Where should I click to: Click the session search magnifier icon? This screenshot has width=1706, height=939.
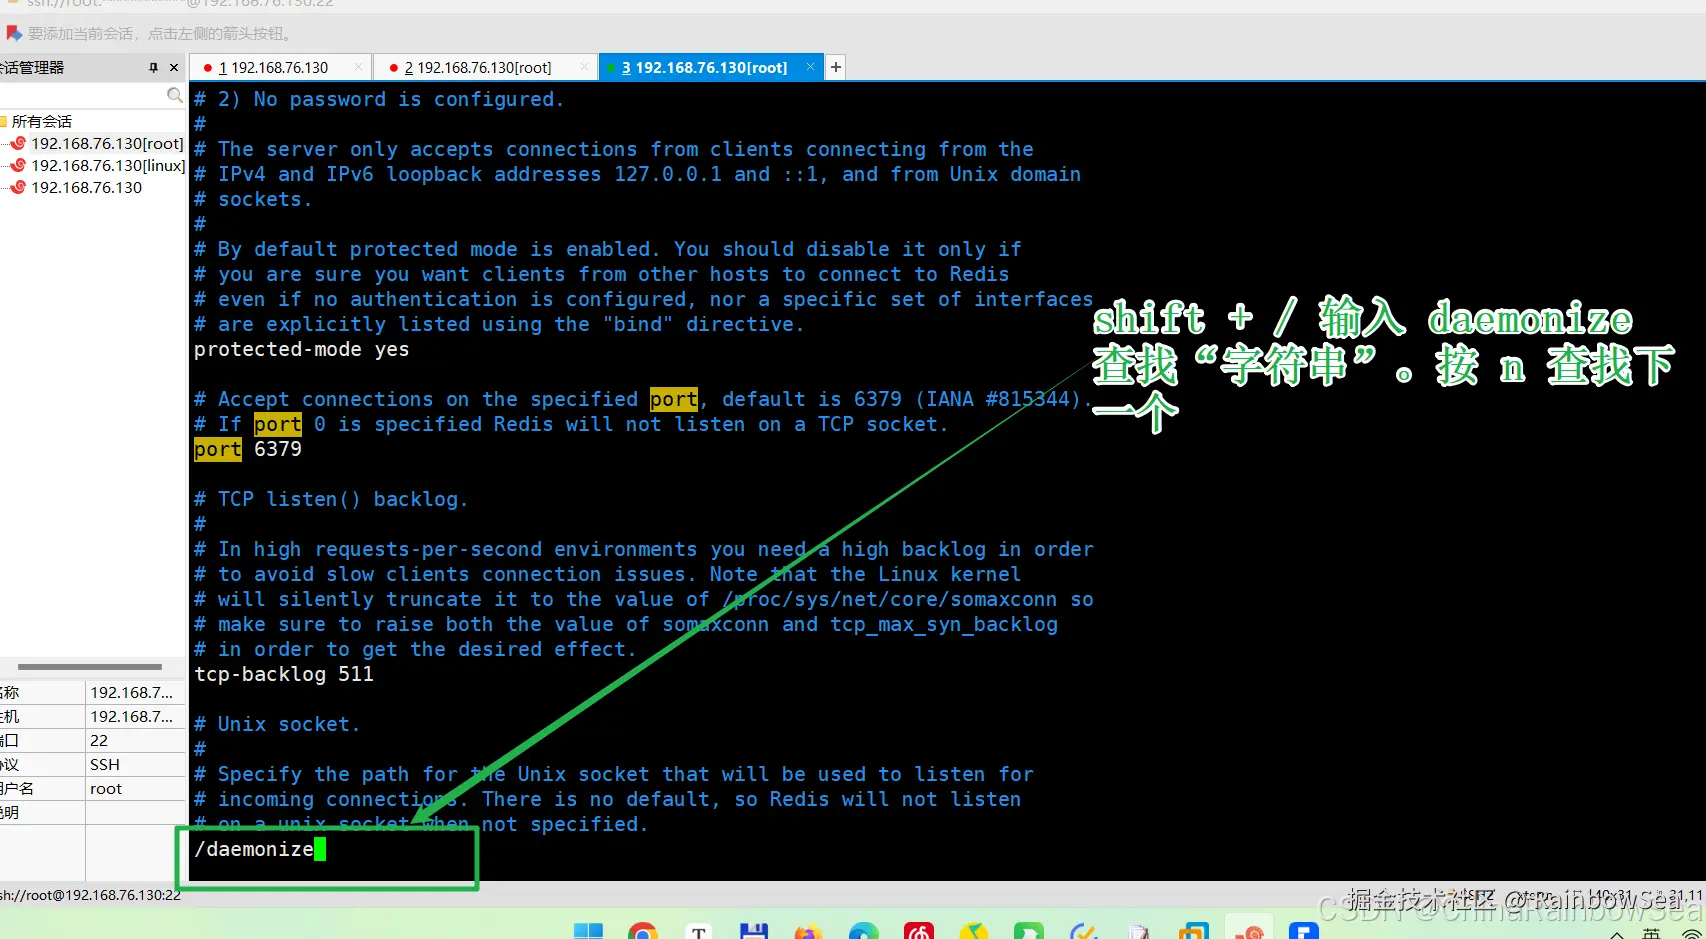click(x=175, y=95)
